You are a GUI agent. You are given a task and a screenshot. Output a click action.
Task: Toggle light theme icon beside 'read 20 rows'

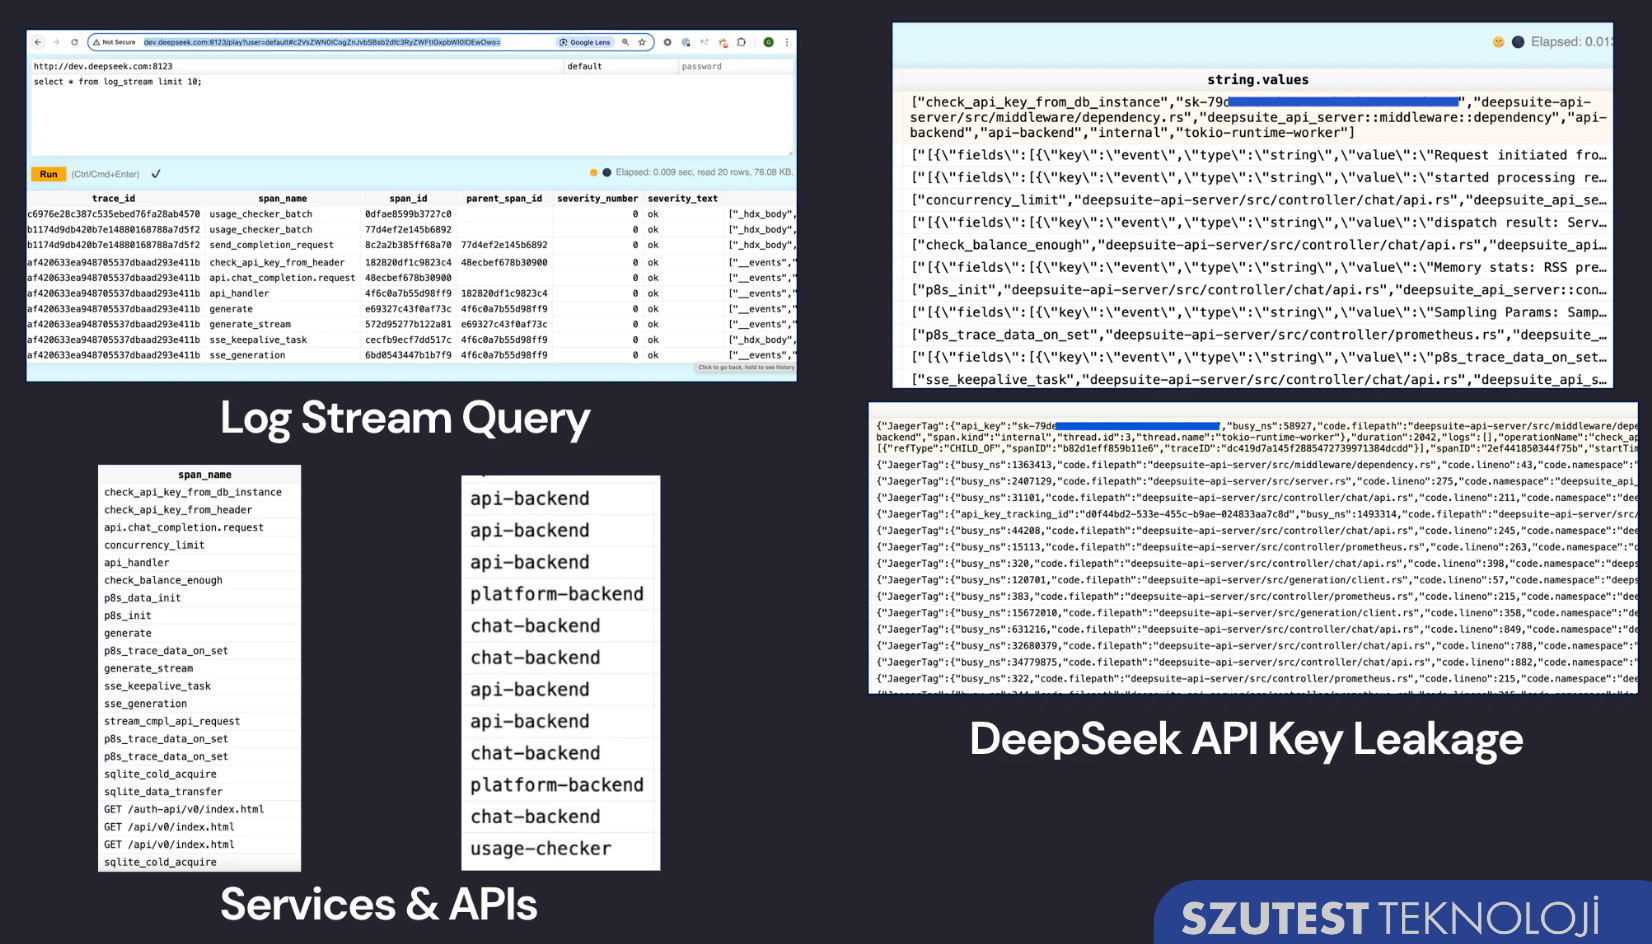pyautogui.click(x=593, y=173)
